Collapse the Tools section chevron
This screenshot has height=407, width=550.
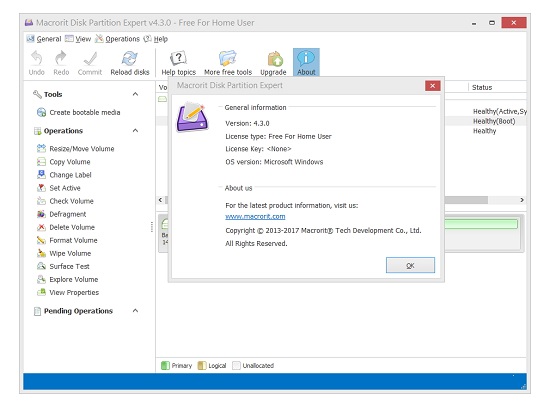point(135,94)
